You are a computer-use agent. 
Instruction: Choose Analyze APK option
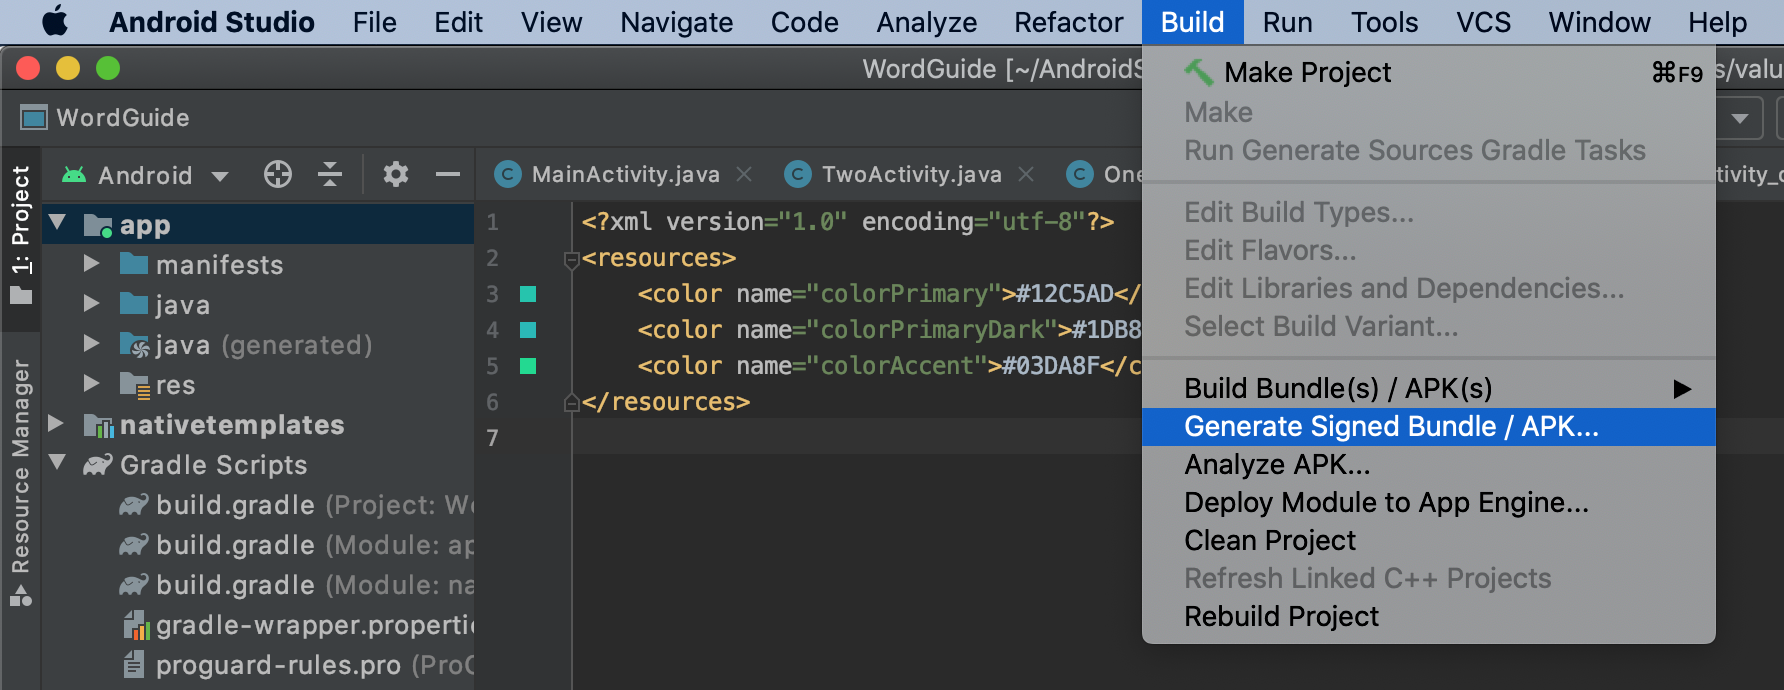pos(1428,464)
